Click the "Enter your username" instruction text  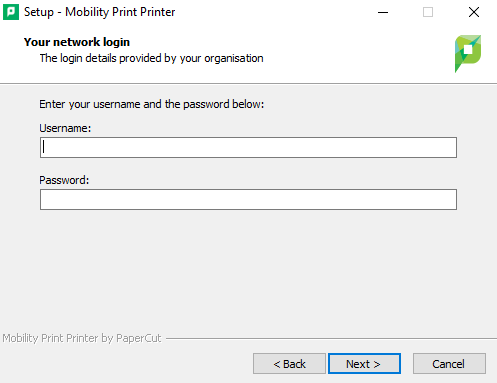(x=151, y=104)
